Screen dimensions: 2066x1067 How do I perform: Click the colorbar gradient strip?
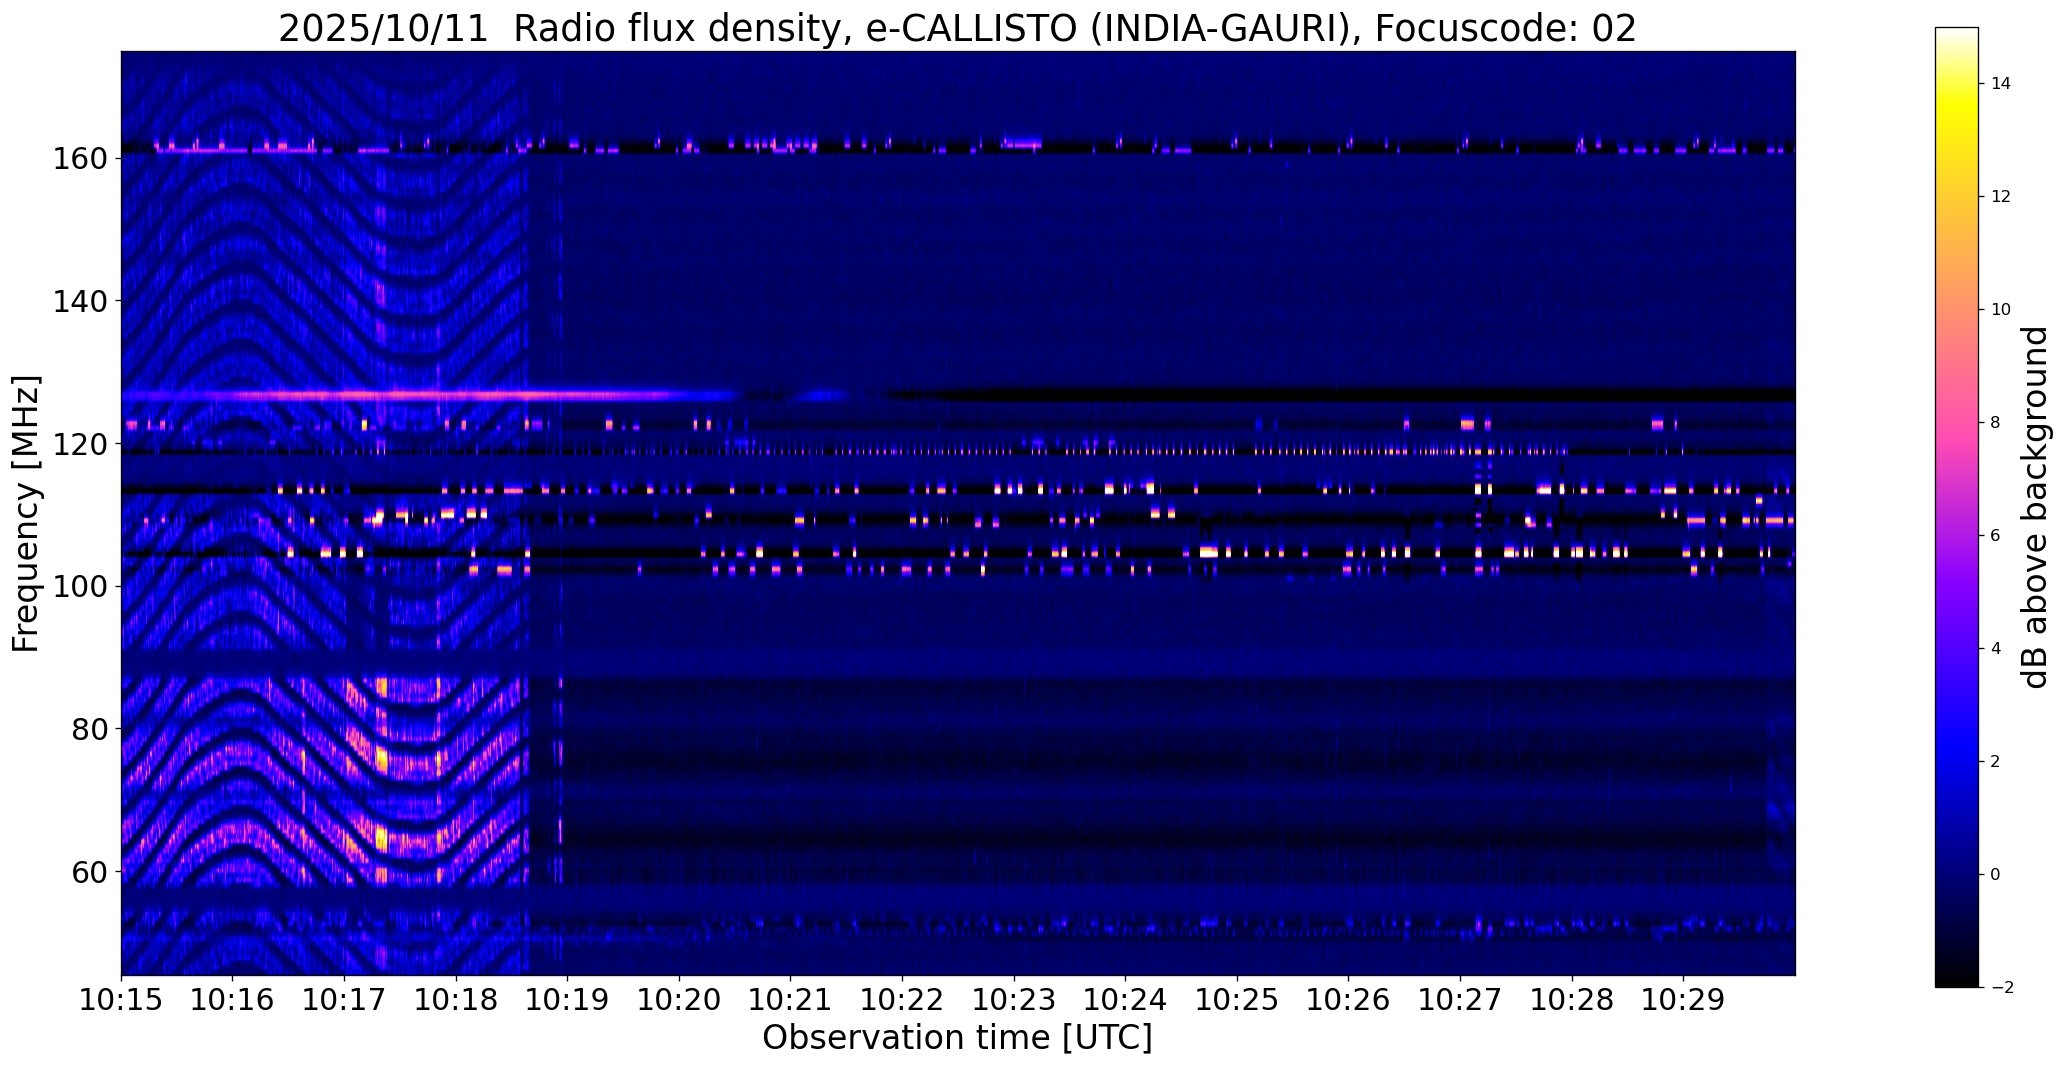1957,507
